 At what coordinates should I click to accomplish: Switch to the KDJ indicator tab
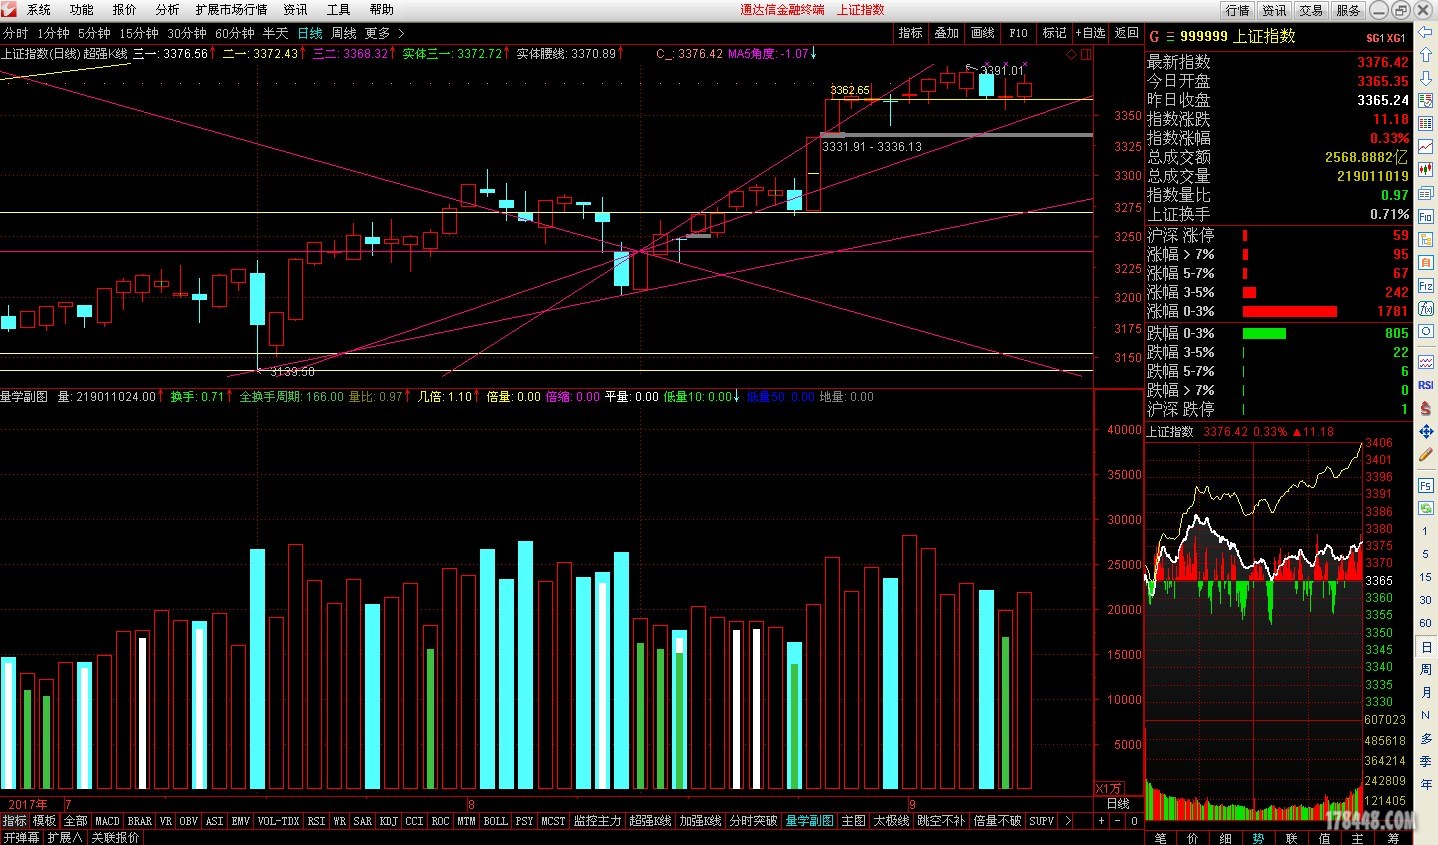(x=388, y=821)
